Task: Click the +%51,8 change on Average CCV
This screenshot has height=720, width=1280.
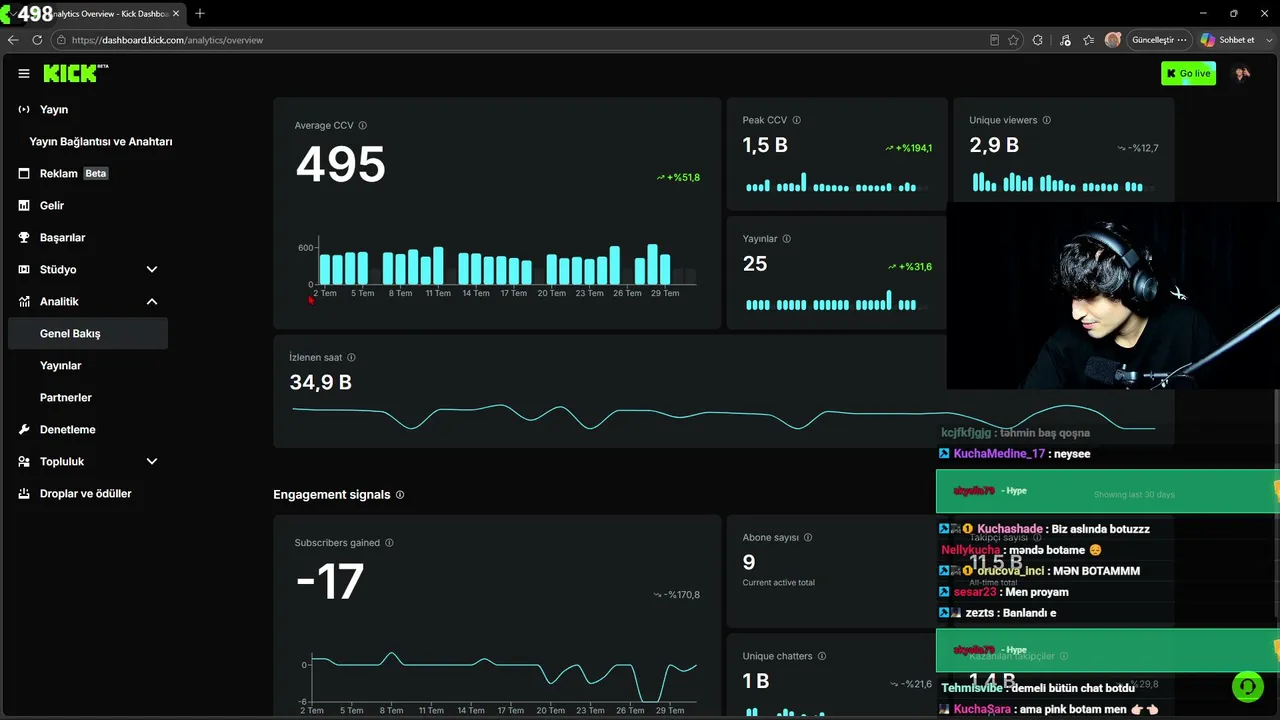Action: coord(678,177)
